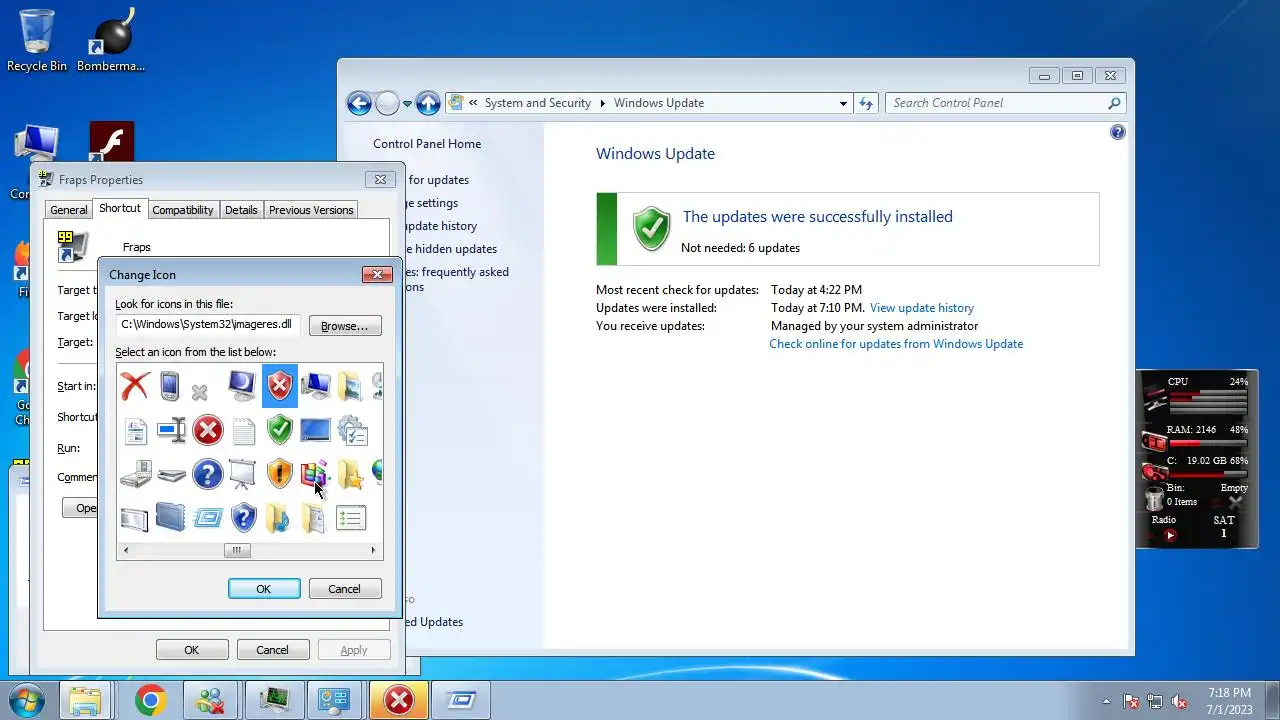Viewport: 1280px width, 720px height.
Task: Select the red shield with X icon
Action: coord(280,385)
